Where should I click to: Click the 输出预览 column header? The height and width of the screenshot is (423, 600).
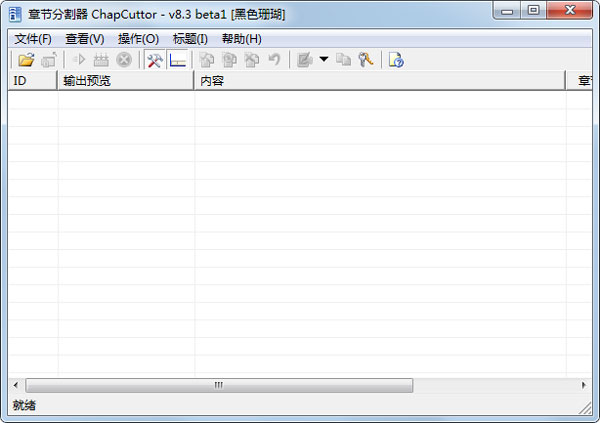coord(126,81)
